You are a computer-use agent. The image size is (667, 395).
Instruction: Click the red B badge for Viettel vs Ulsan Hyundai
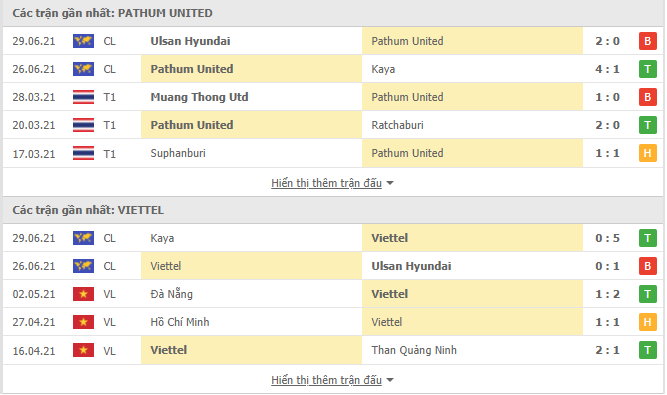pyautogui.click(x=647, y=266)
